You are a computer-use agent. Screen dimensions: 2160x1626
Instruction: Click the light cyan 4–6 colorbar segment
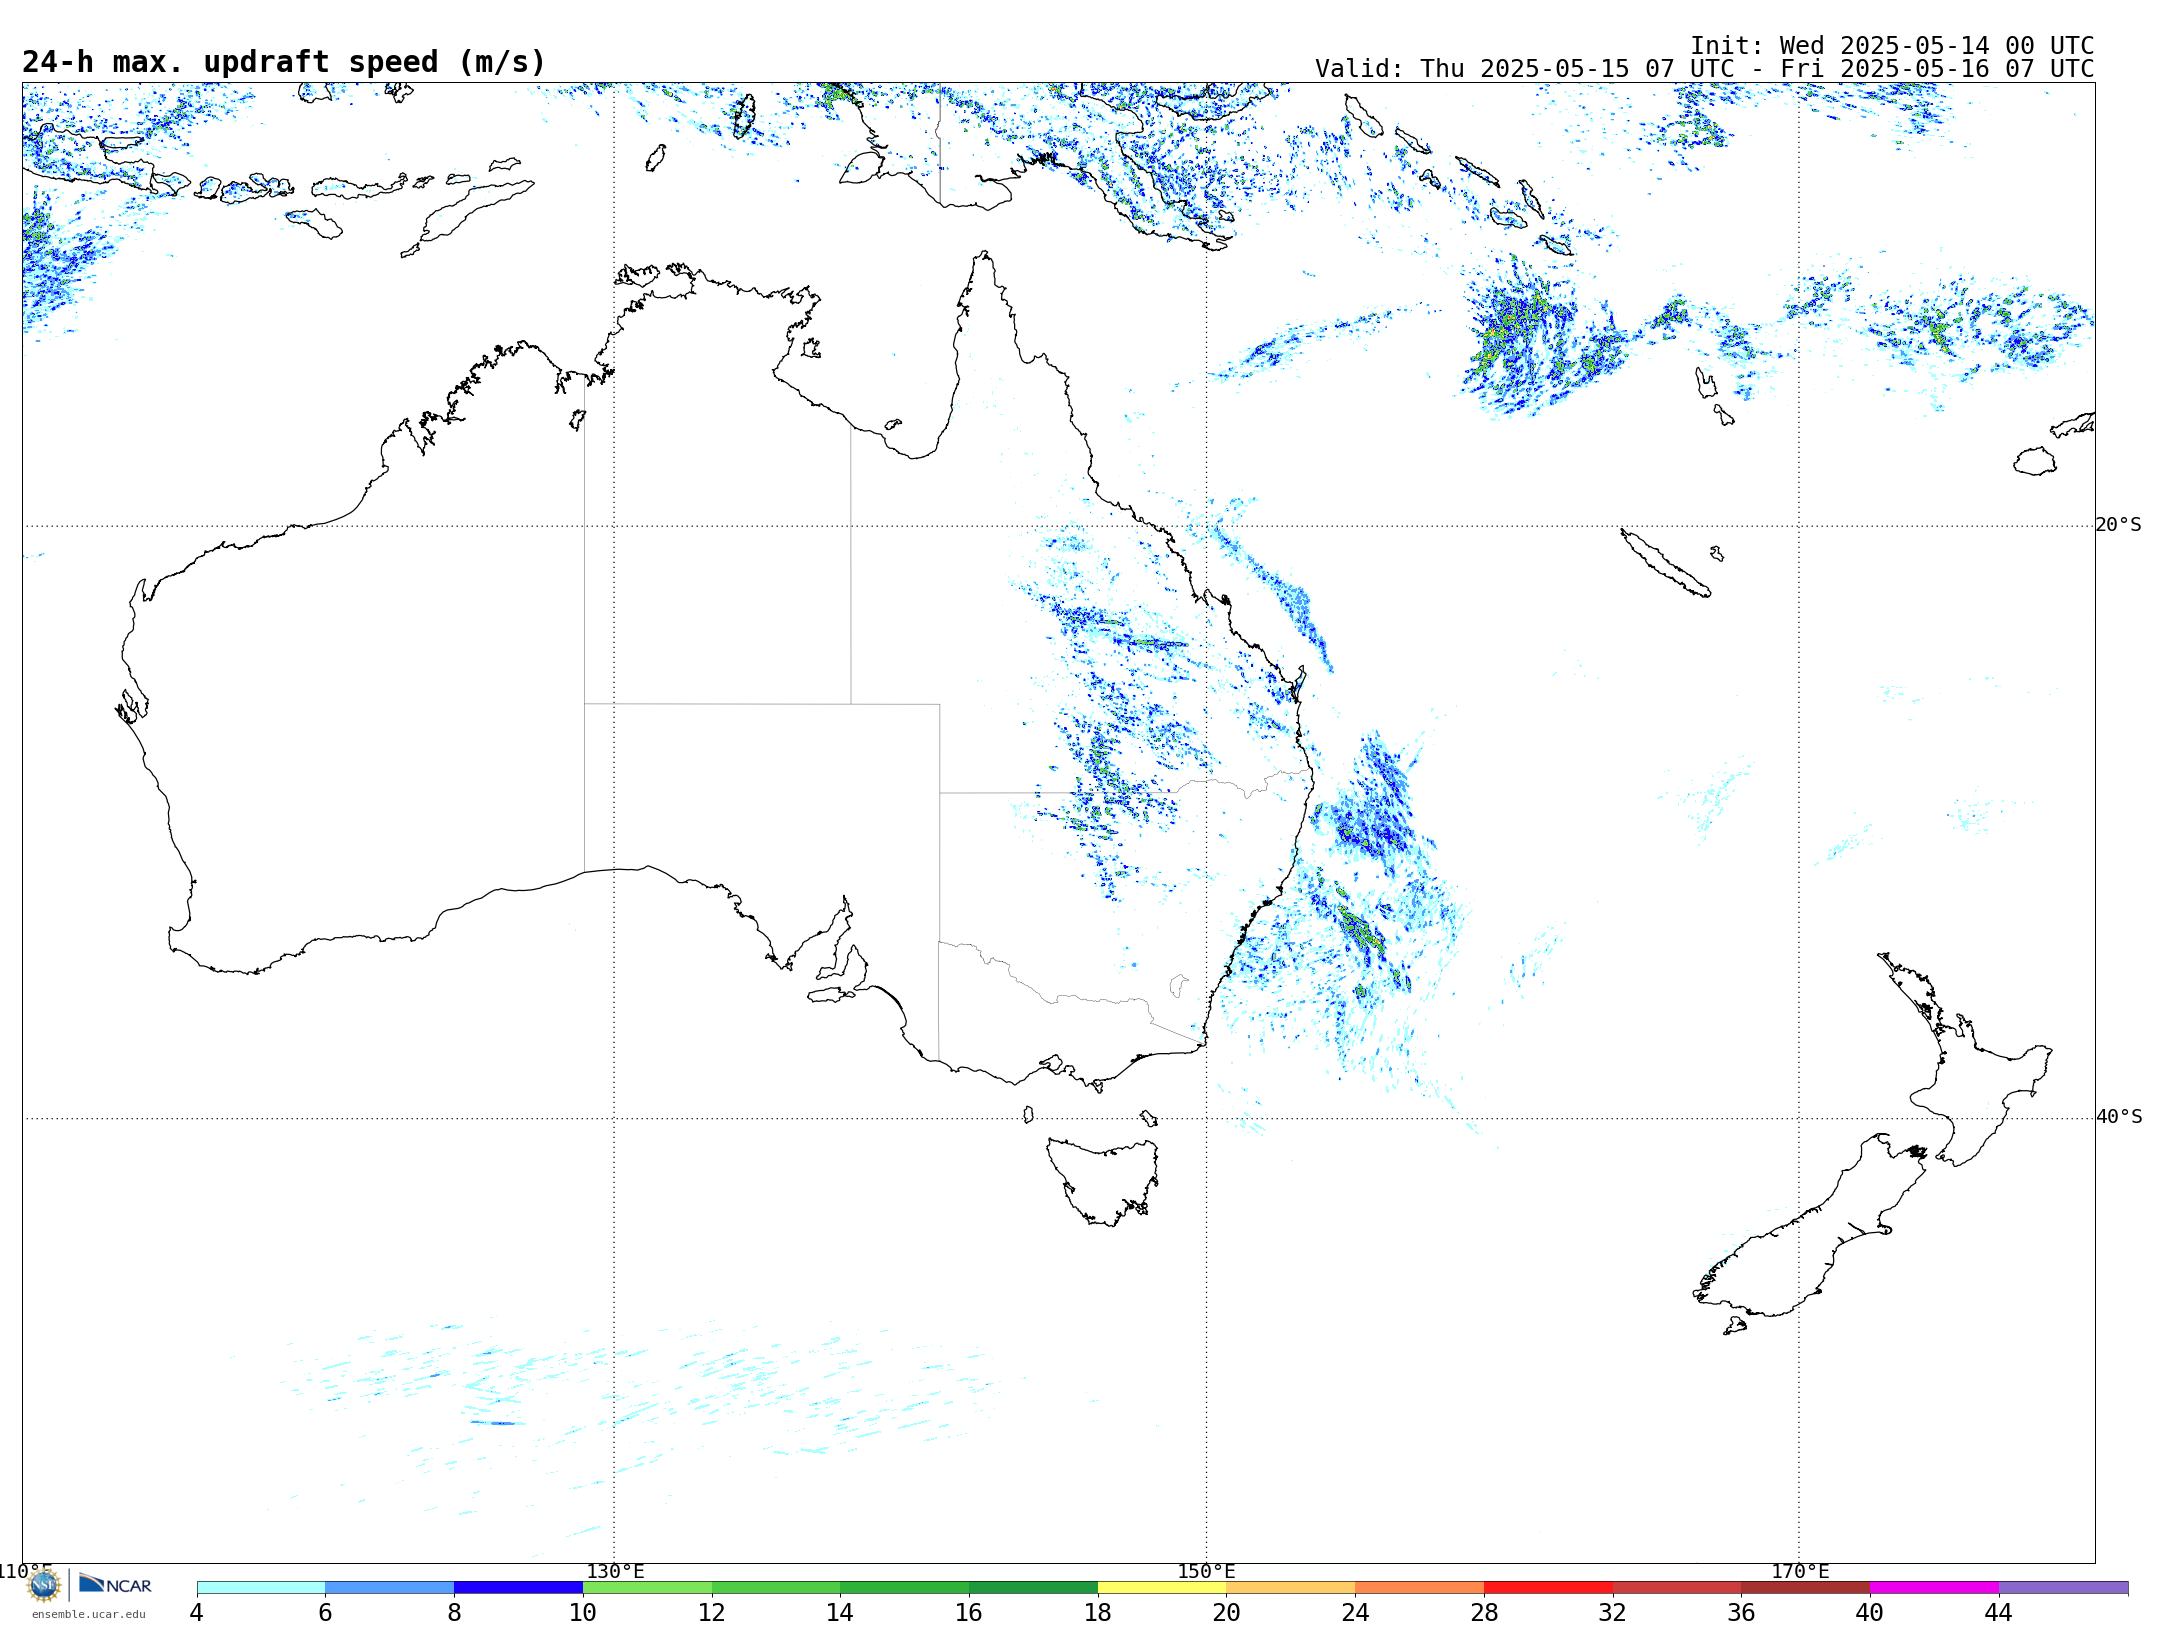click(261, 1587)
